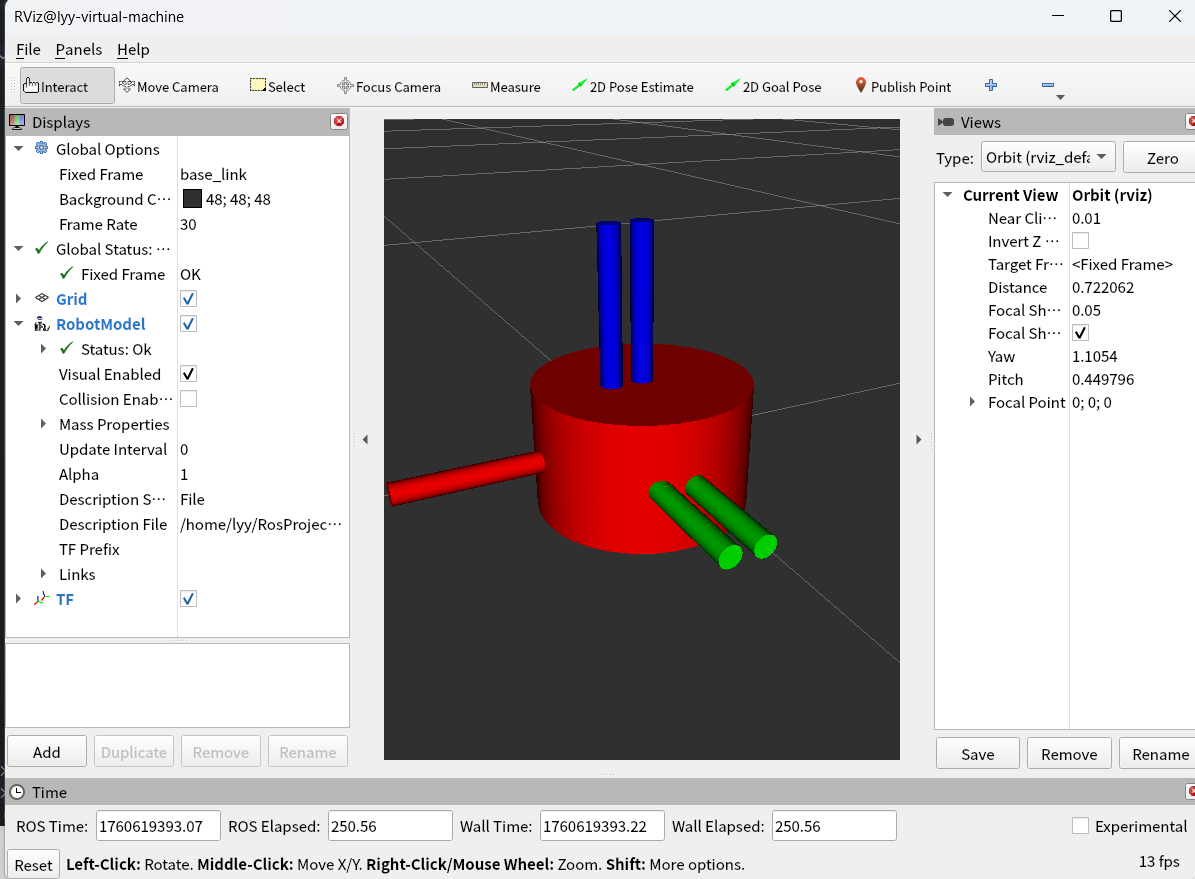Close the Displays panel
1195x879 pixels.
(339, 121)
